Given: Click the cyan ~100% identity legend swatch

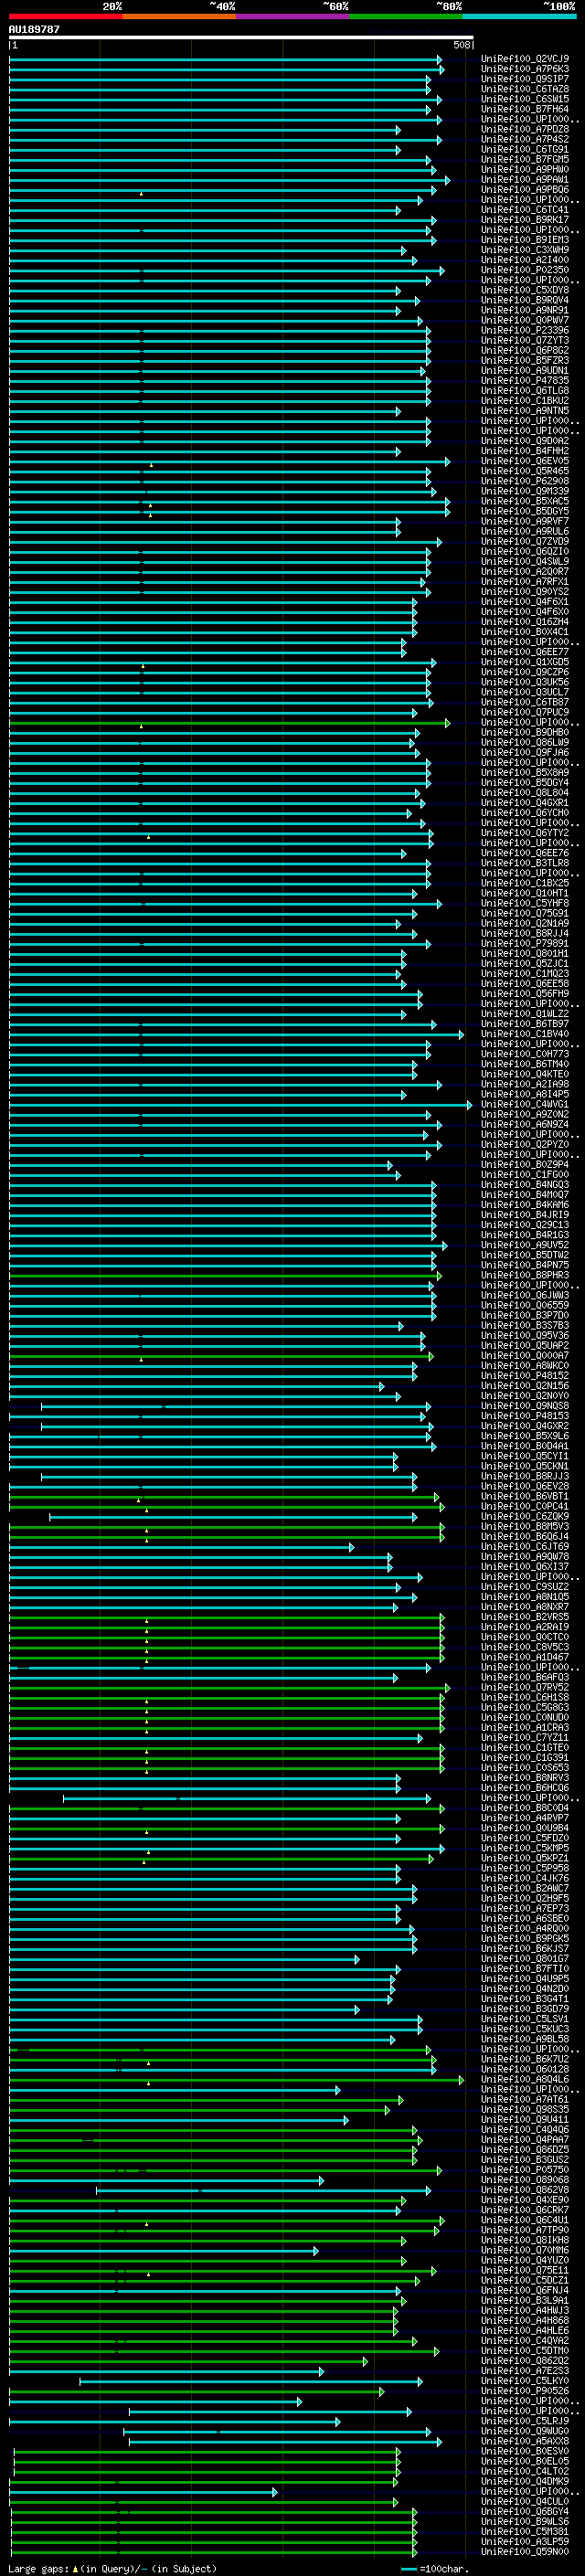Looking at the screenshot, I should 520,17.
